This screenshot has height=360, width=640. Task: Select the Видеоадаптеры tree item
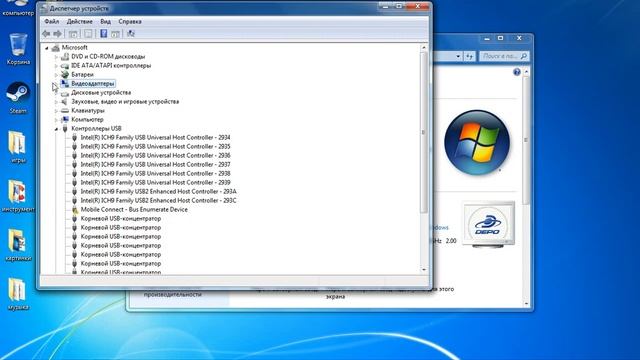click(x=93, y=84)
